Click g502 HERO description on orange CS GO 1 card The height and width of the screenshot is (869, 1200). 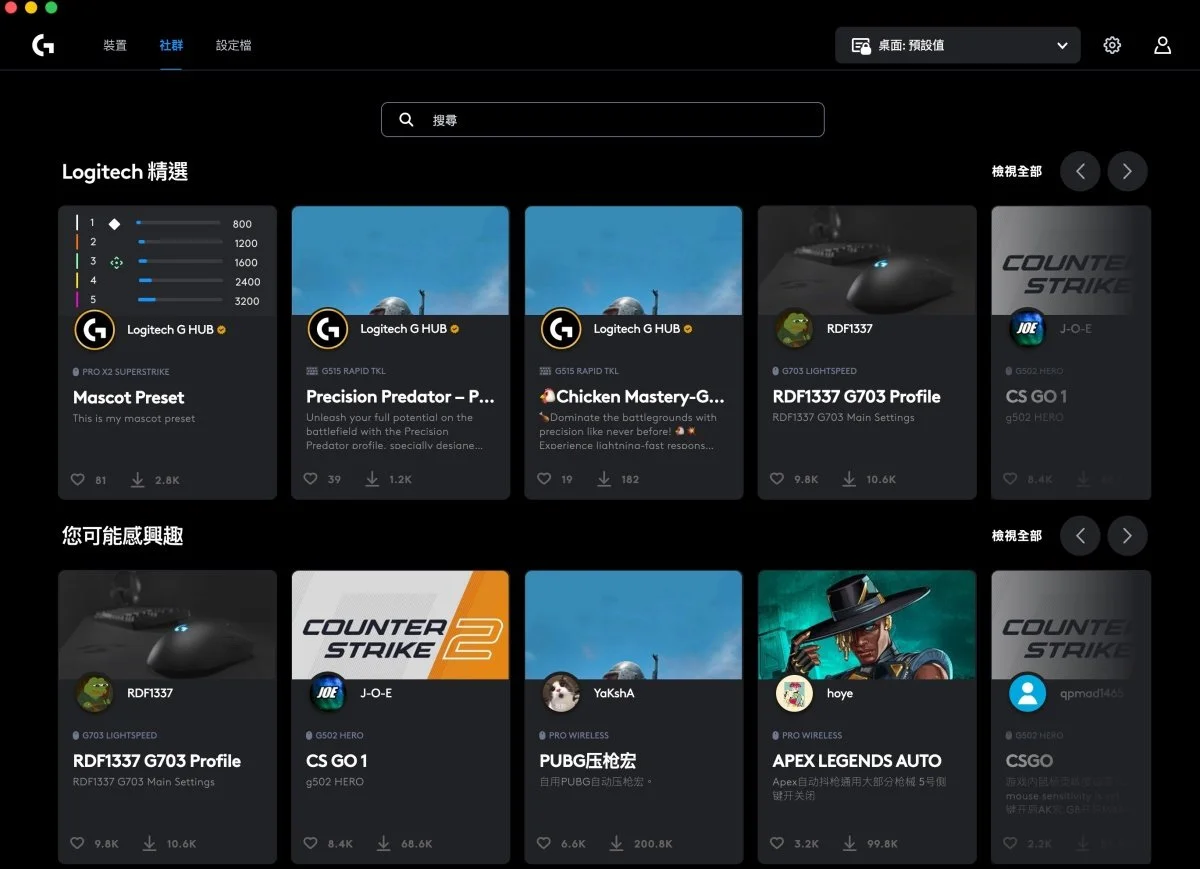tap(335, 782)
